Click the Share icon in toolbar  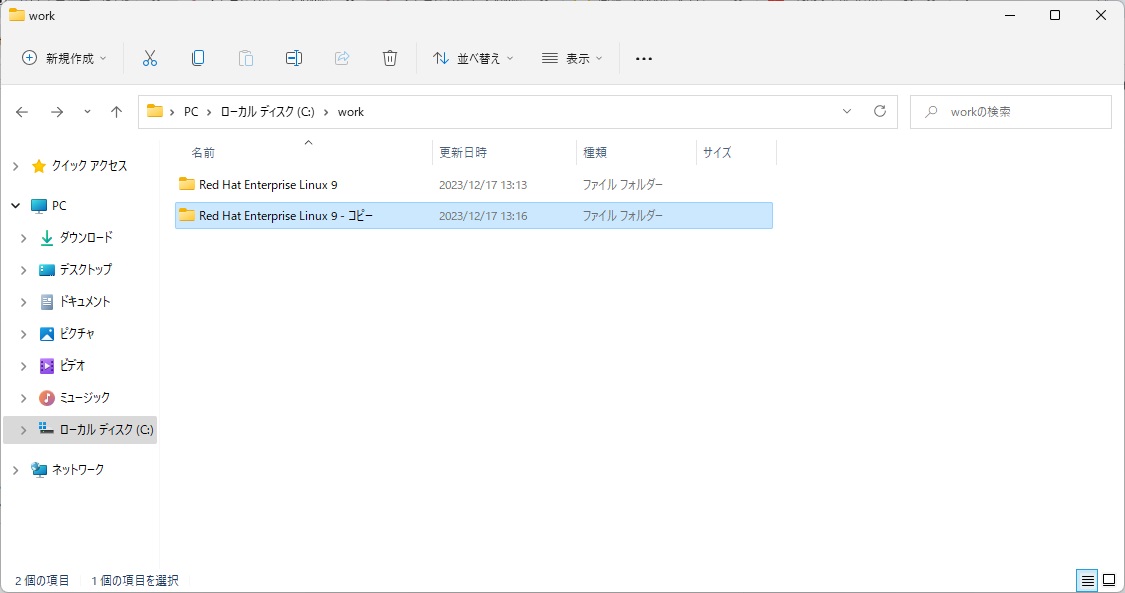[x=342, y=58]
